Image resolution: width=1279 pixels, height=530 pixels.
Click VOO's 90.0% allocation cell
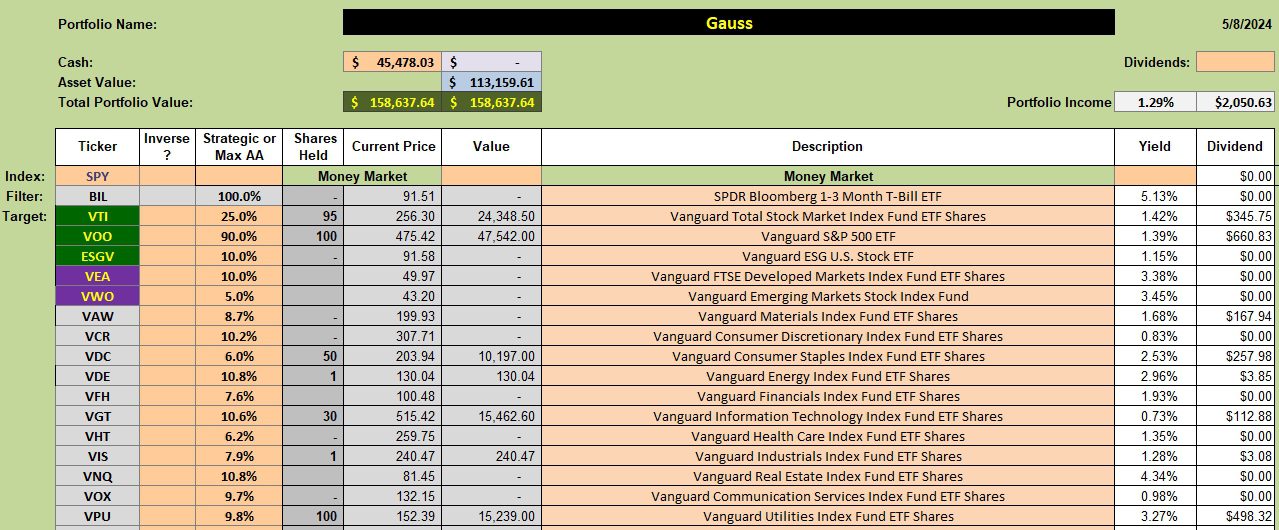[x=239, y=236]
